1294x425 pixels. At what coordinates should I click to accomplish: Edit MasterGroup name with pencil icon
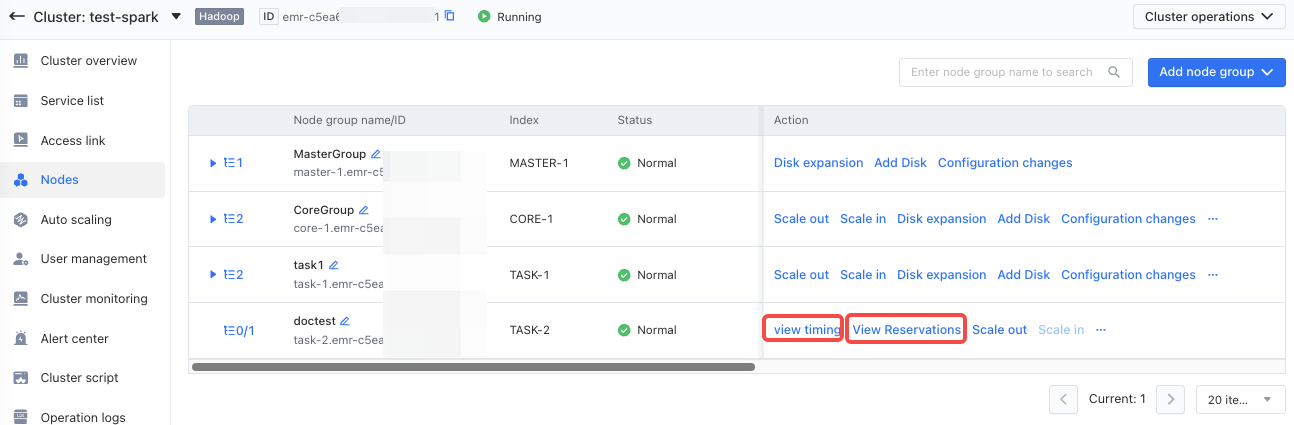376,154
